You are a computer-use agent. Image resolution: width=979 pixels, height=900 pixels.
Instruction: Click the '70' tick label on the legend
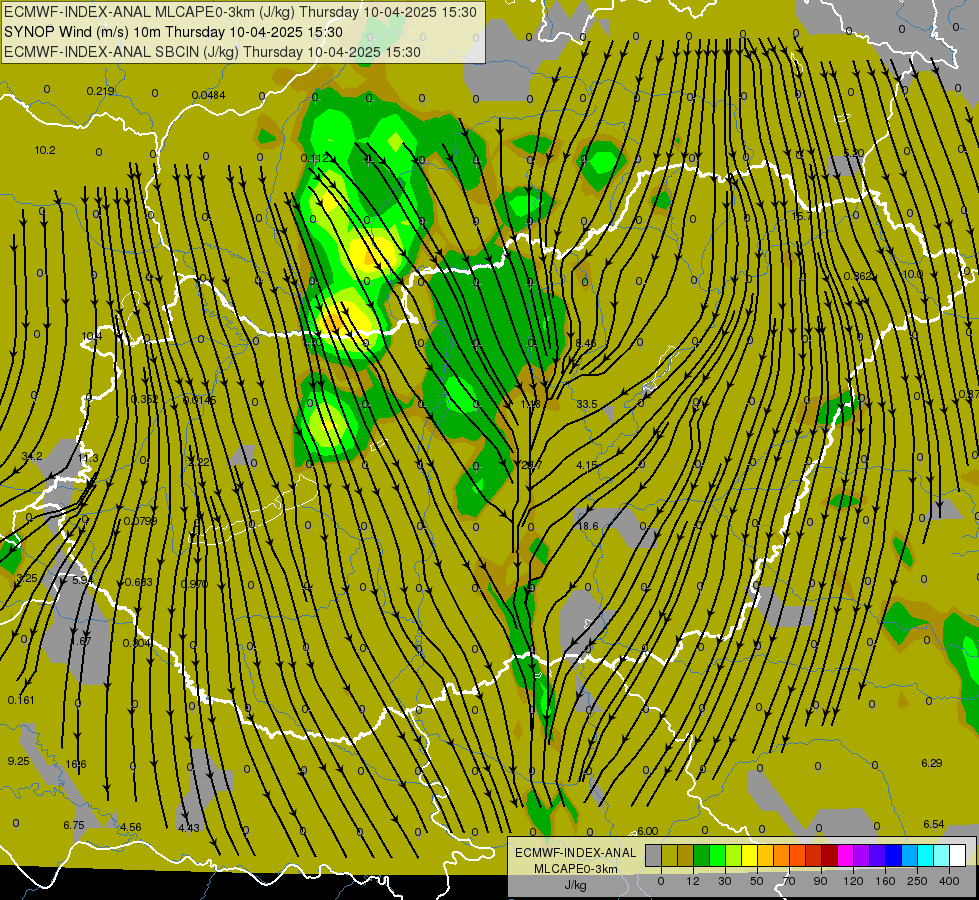[789, 881]
